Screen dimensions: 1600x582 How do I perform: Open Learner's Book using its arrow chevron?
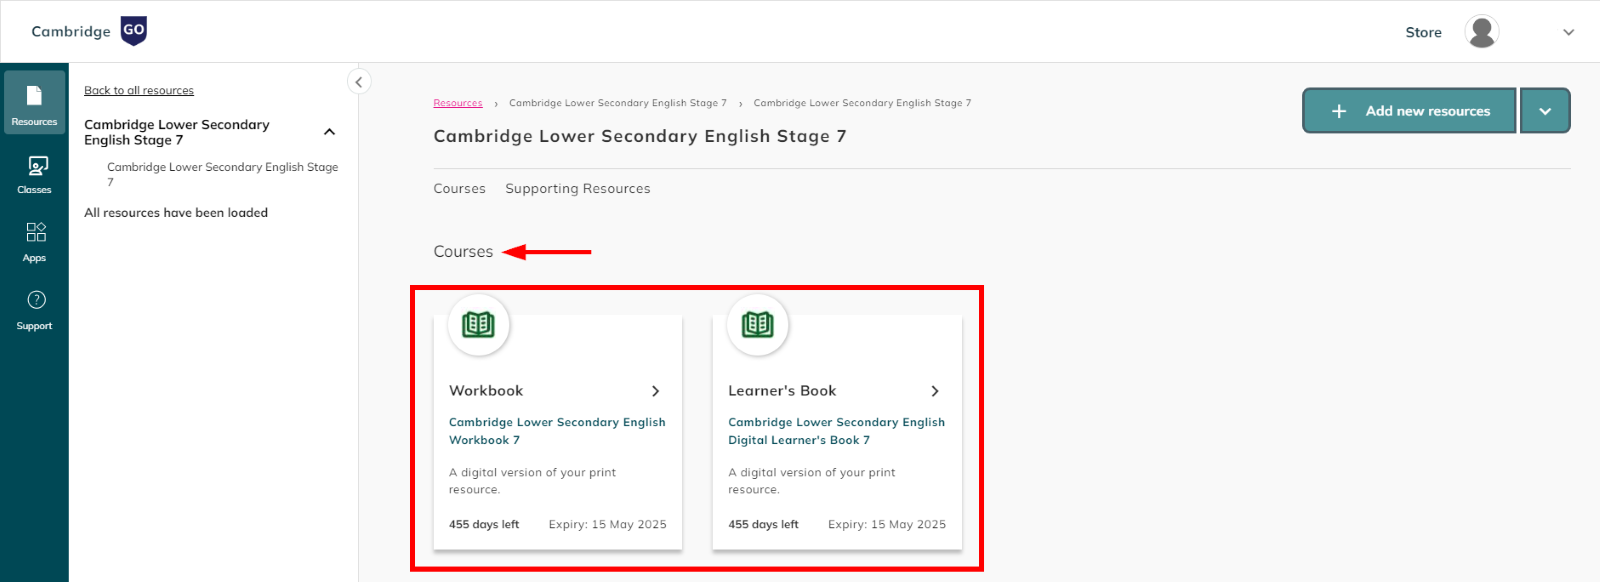[934, 391]
